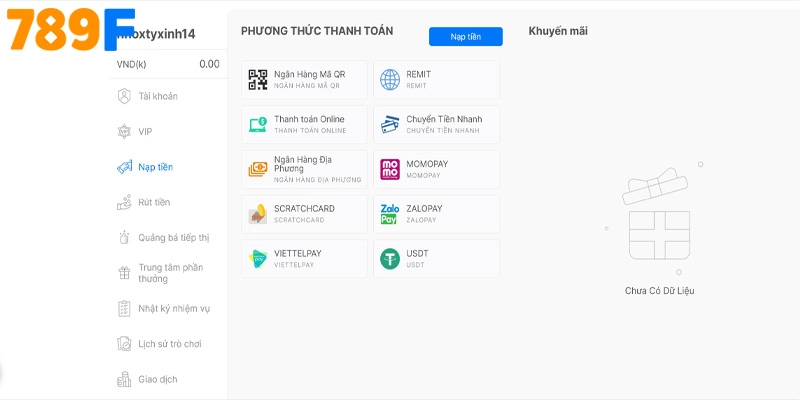Click the VND(k) balance label

(x=131, y=64)
